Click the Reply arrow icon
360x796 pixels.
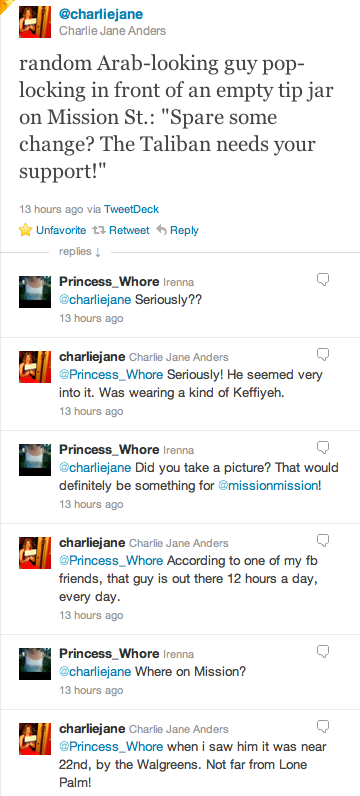[161, 230]
